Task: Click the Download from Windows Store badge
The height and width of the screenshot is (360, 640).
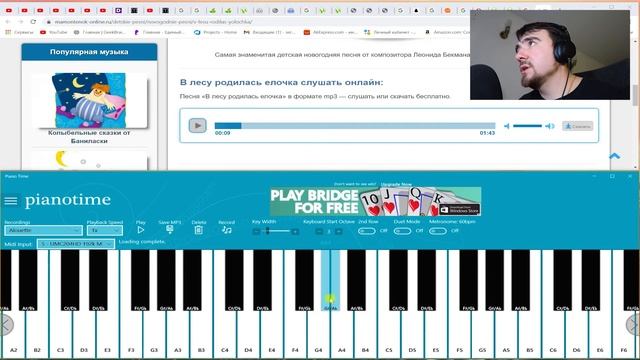Action: (x=460, y=210)
